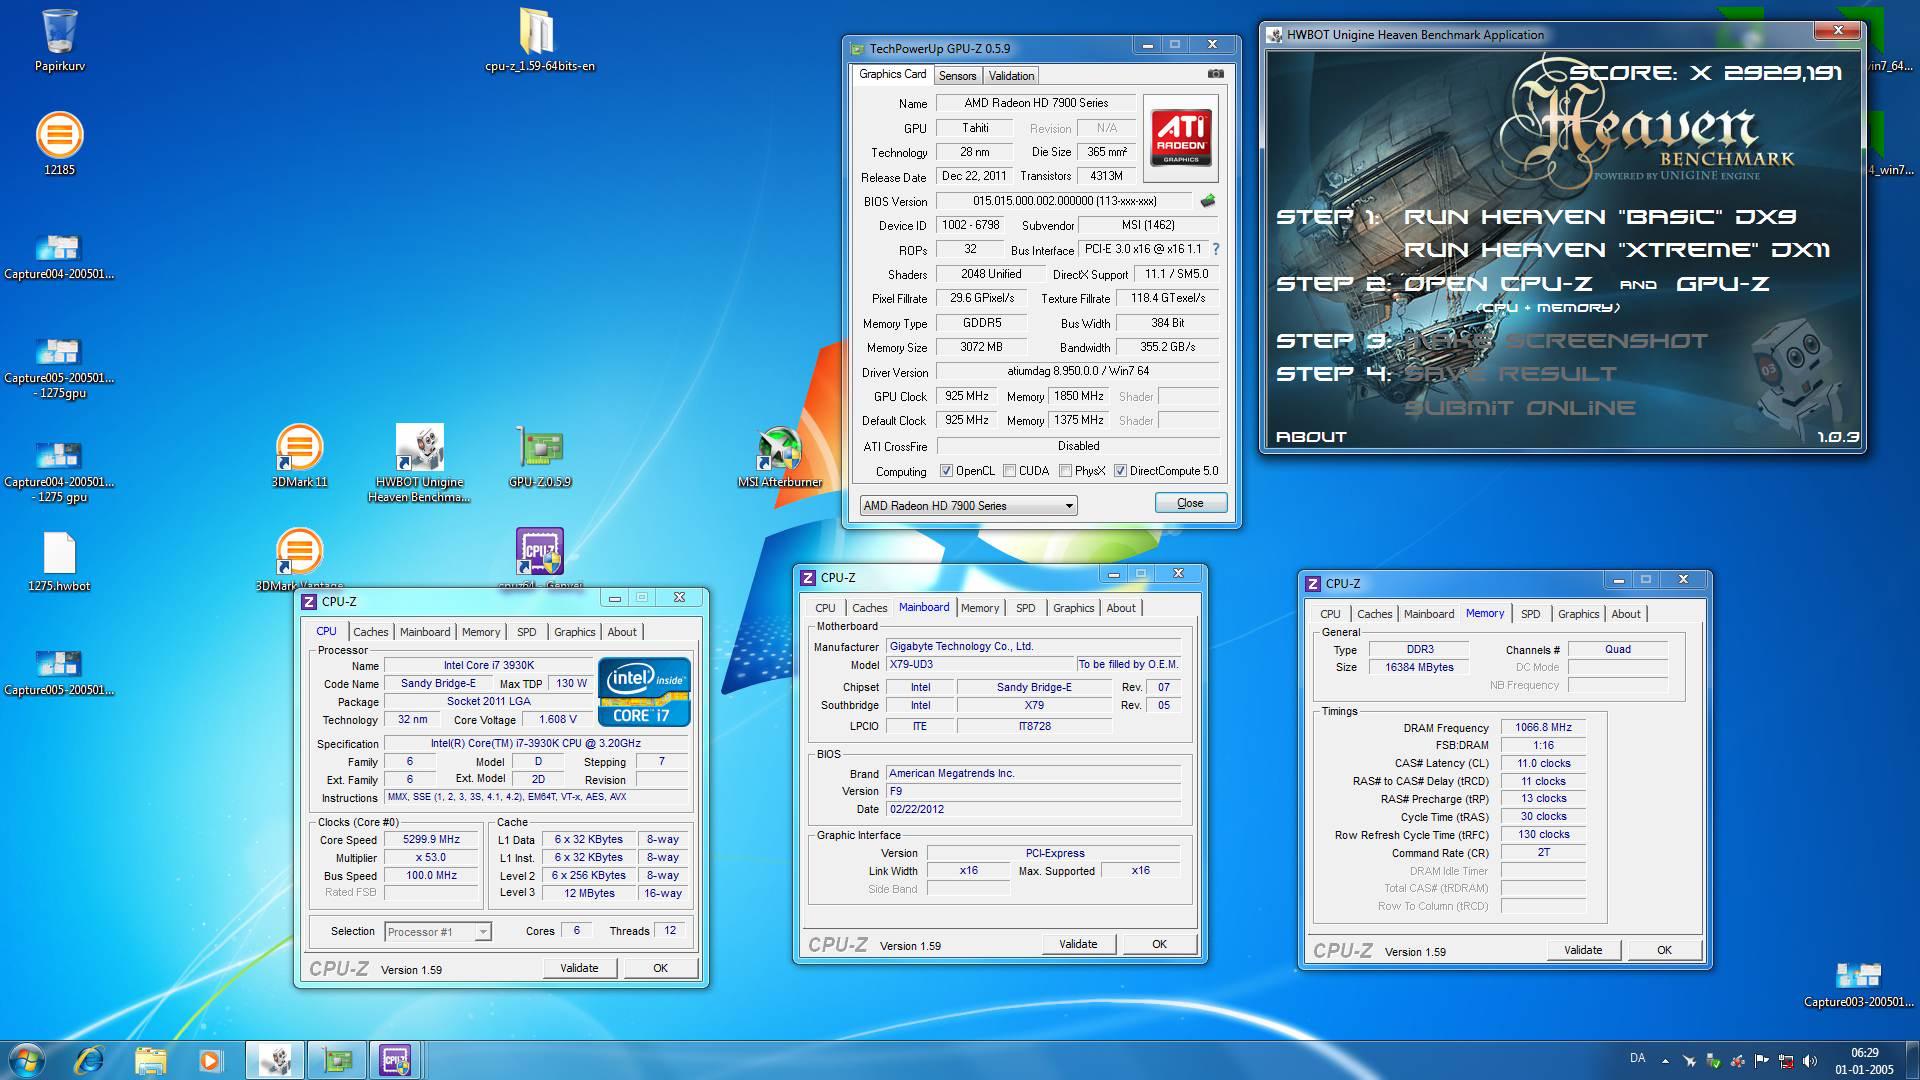Switch to the Sensors tab in GPU-Z

(957, 76)
